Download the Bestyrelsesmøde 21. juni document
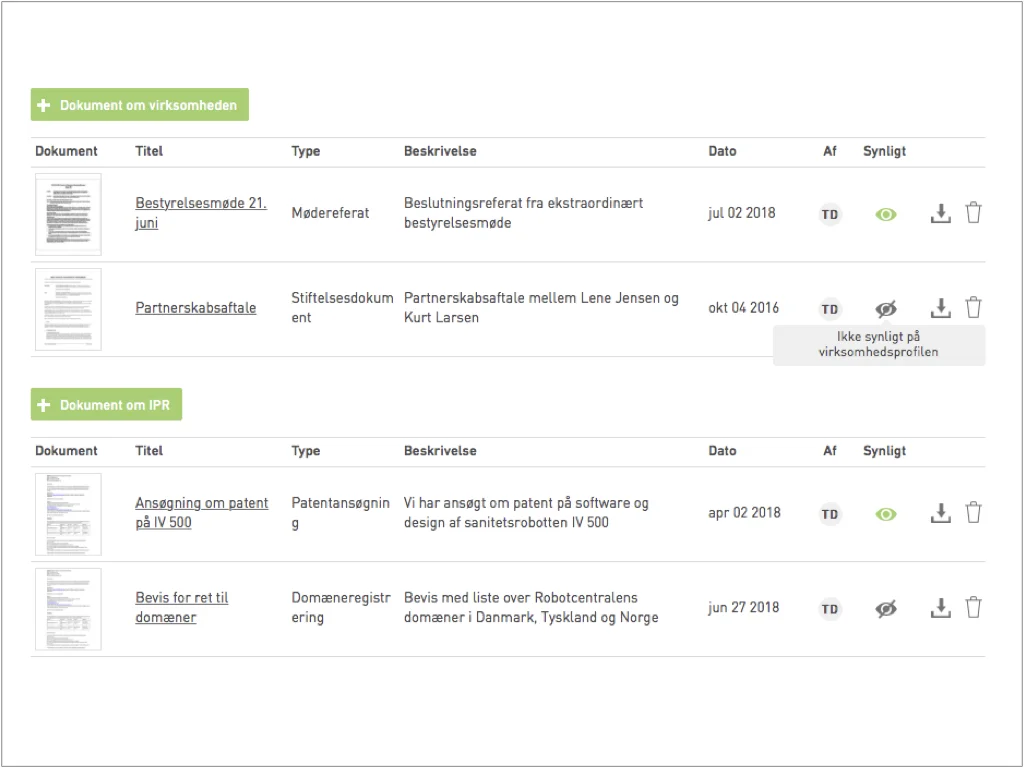The width and height of the screenshot is (1024, 768). click(x=940, y=214)
